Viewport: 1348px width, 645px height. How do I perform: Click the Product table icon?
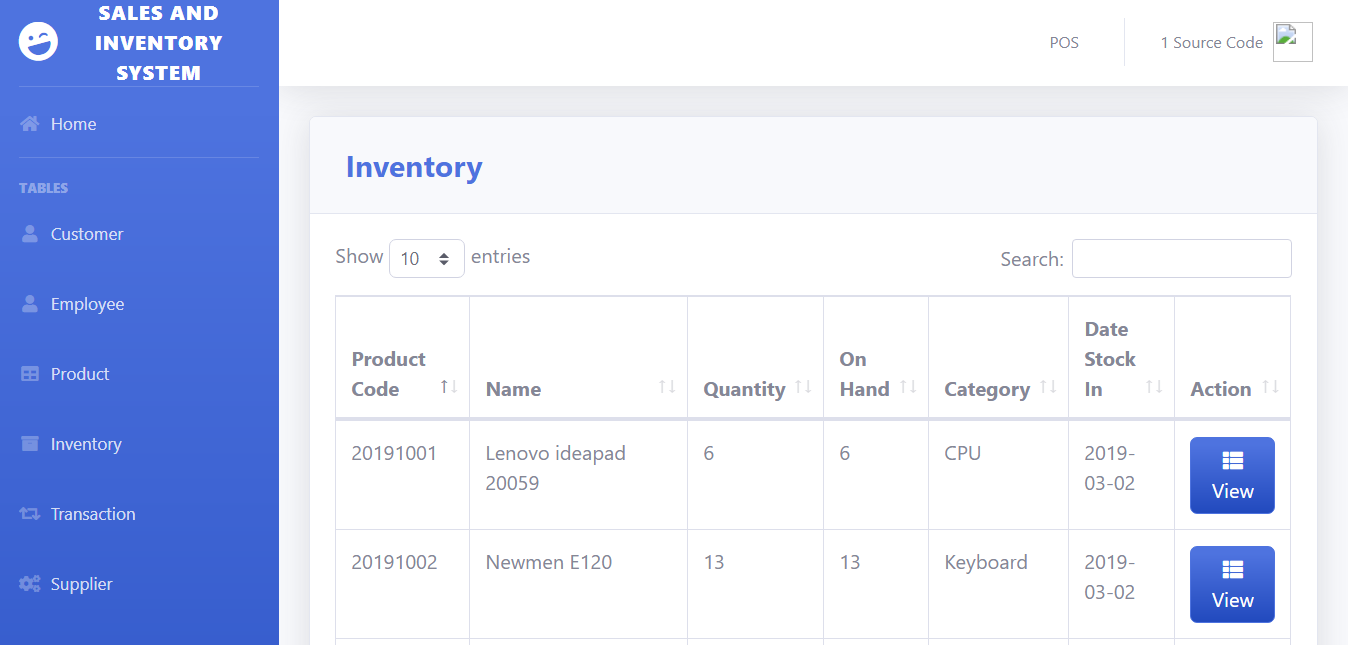[30, 374]
